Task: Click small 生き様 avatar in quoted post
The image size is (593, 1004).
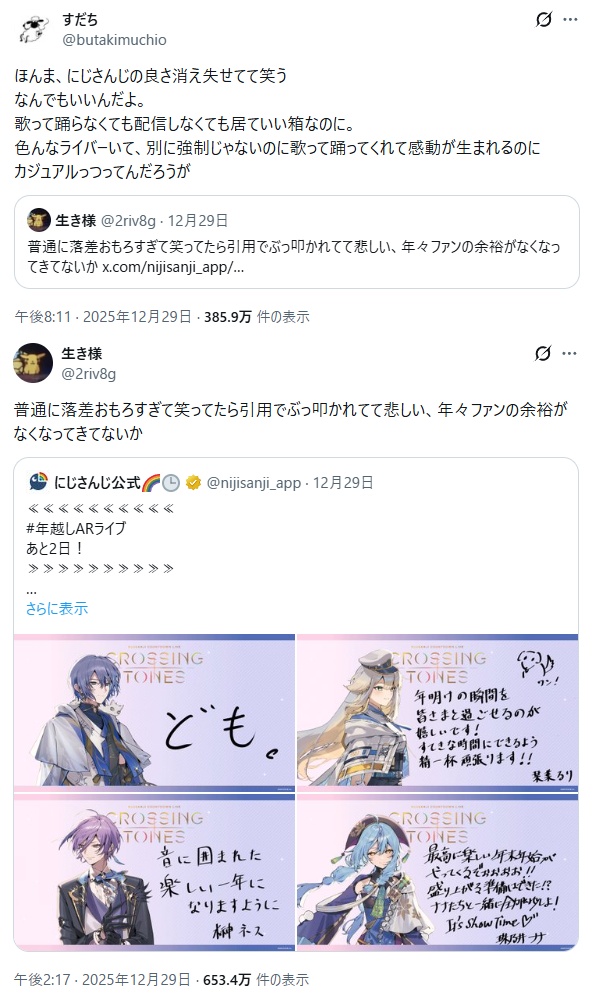Action: click(39, 220)
